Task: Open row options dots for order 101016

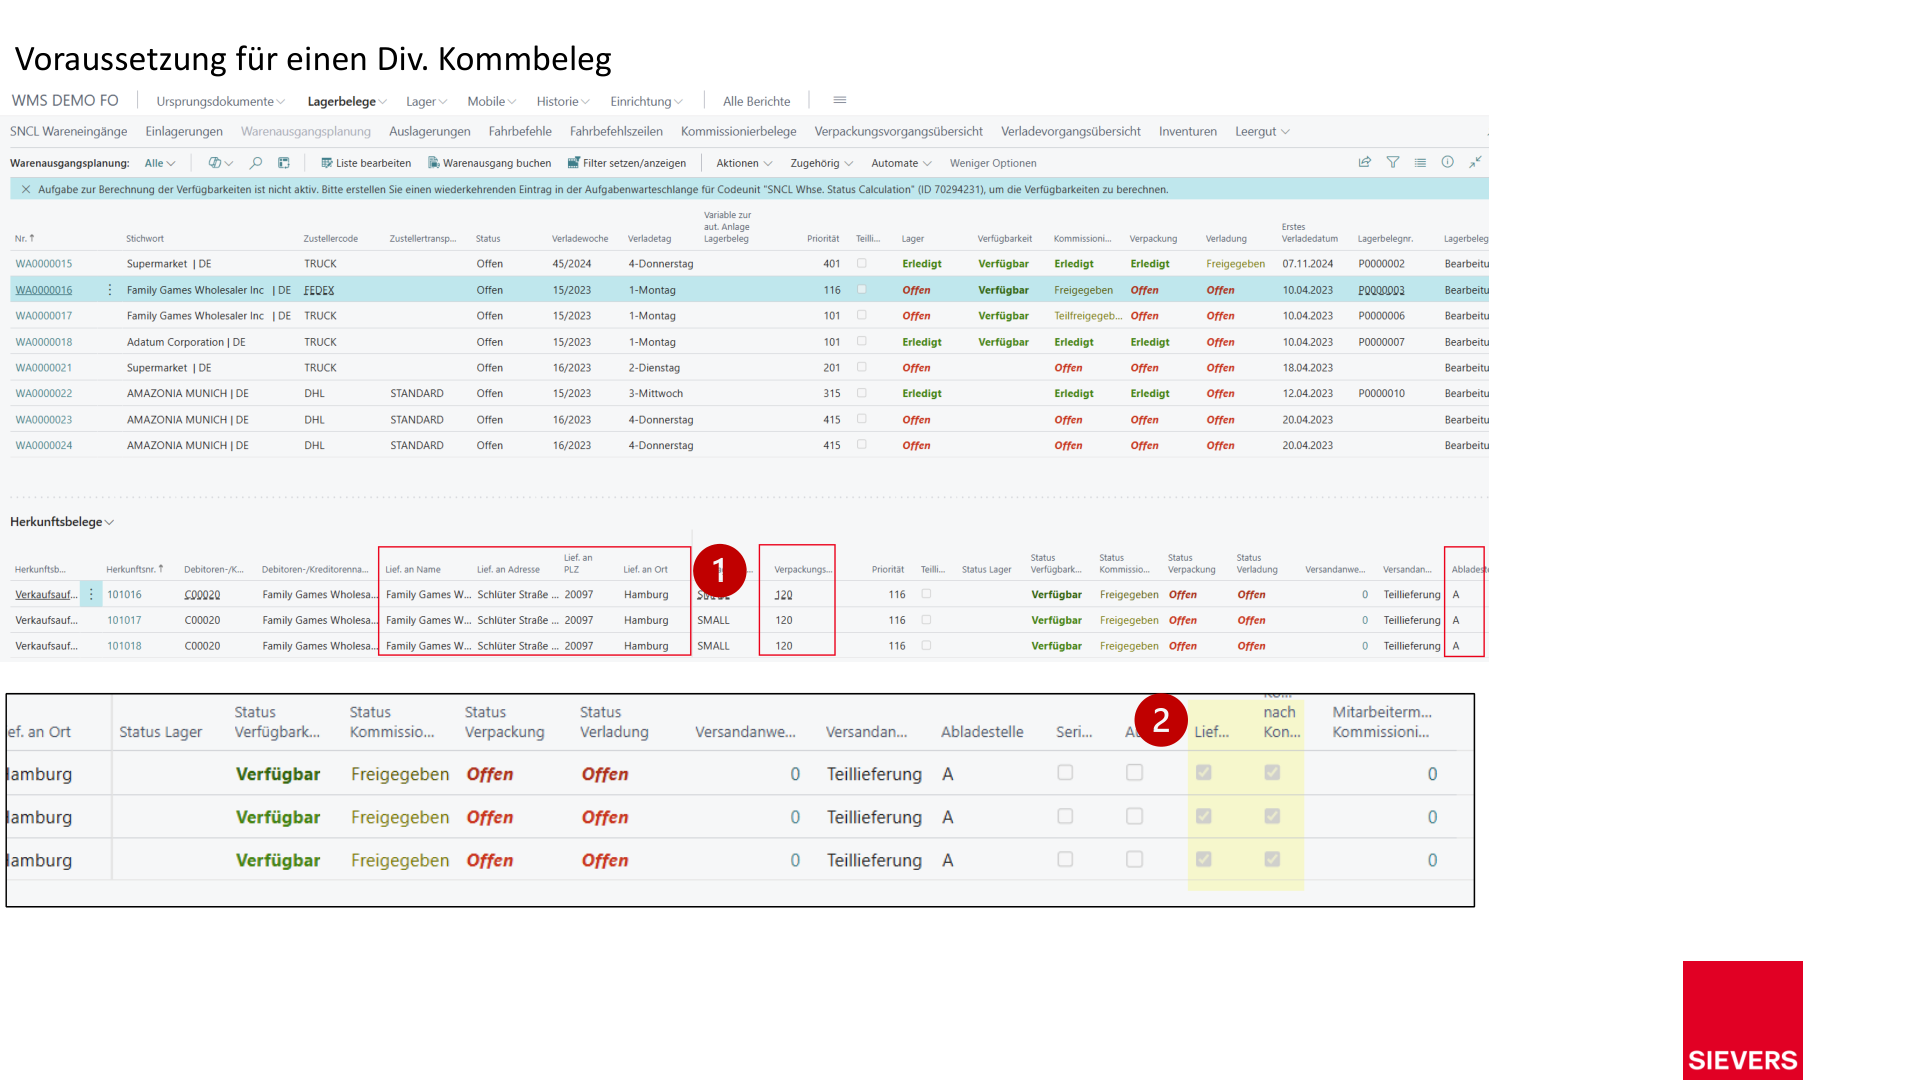Action: tap(91, 594)
